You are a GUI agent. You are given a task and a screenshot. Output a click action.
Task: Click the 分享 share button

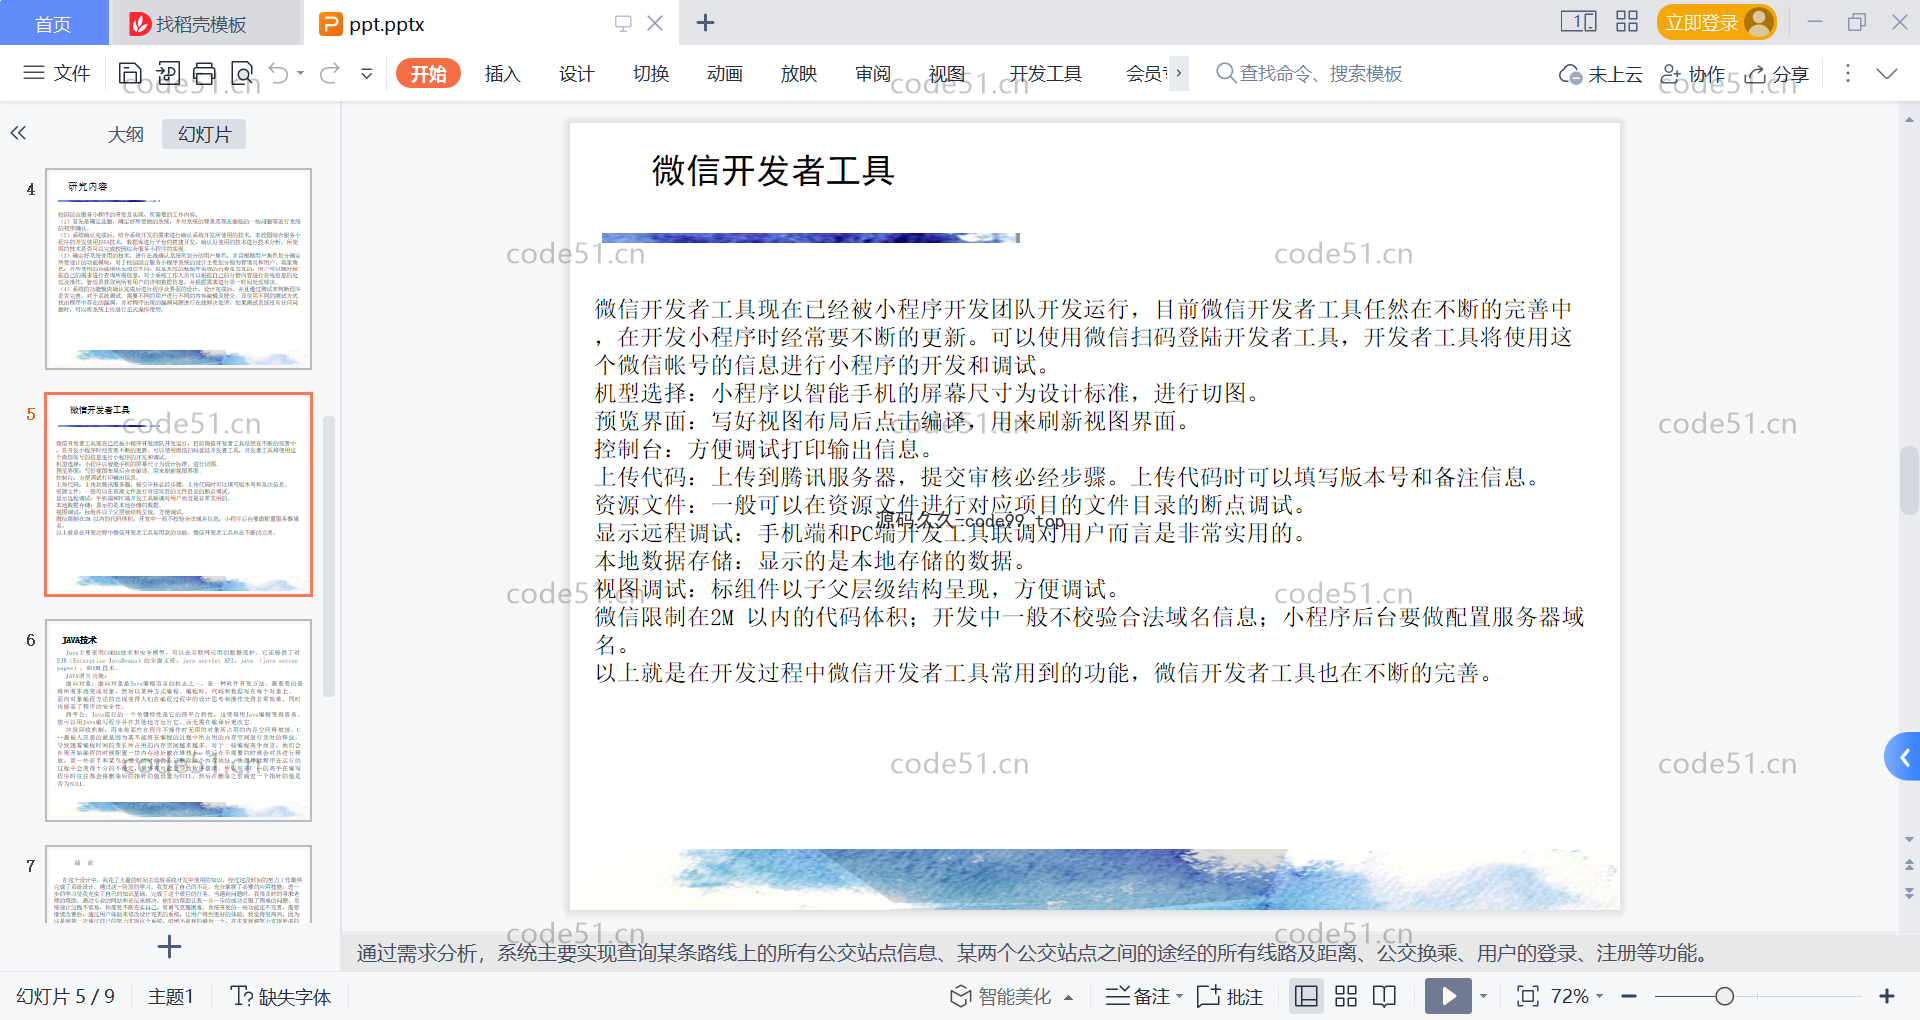point(1777,74)
